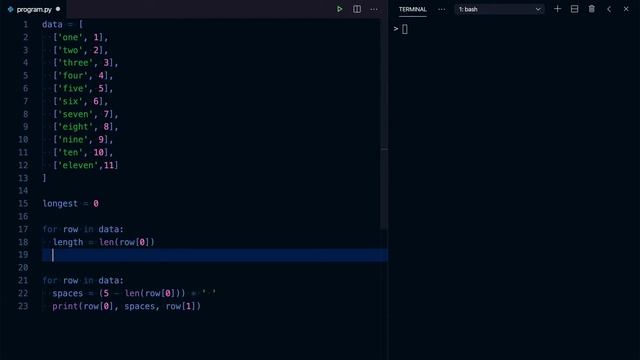Click the editor vertical scrollbar
640x360 pixels.
(x=384, y=124)
